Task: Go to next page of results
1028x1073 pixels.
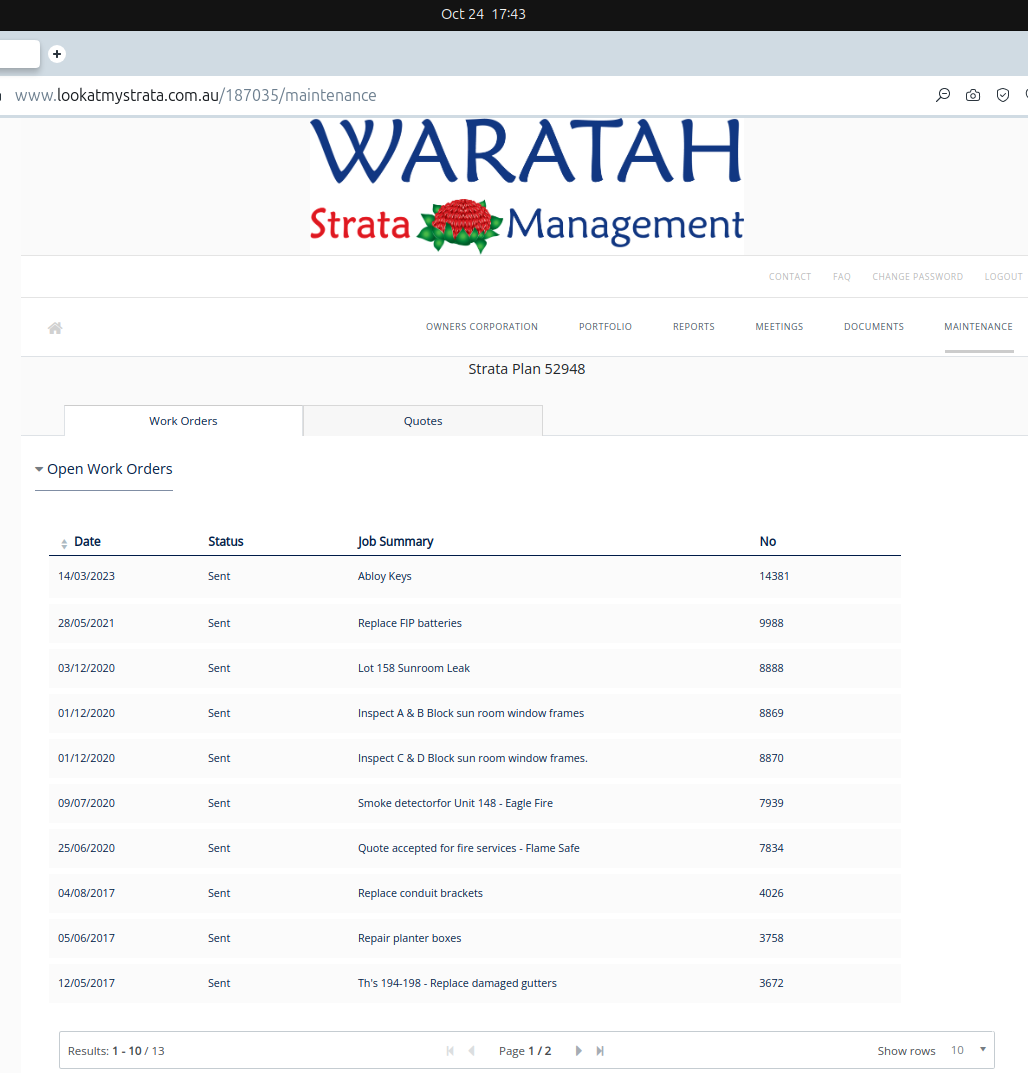Action: (578, 1051)
